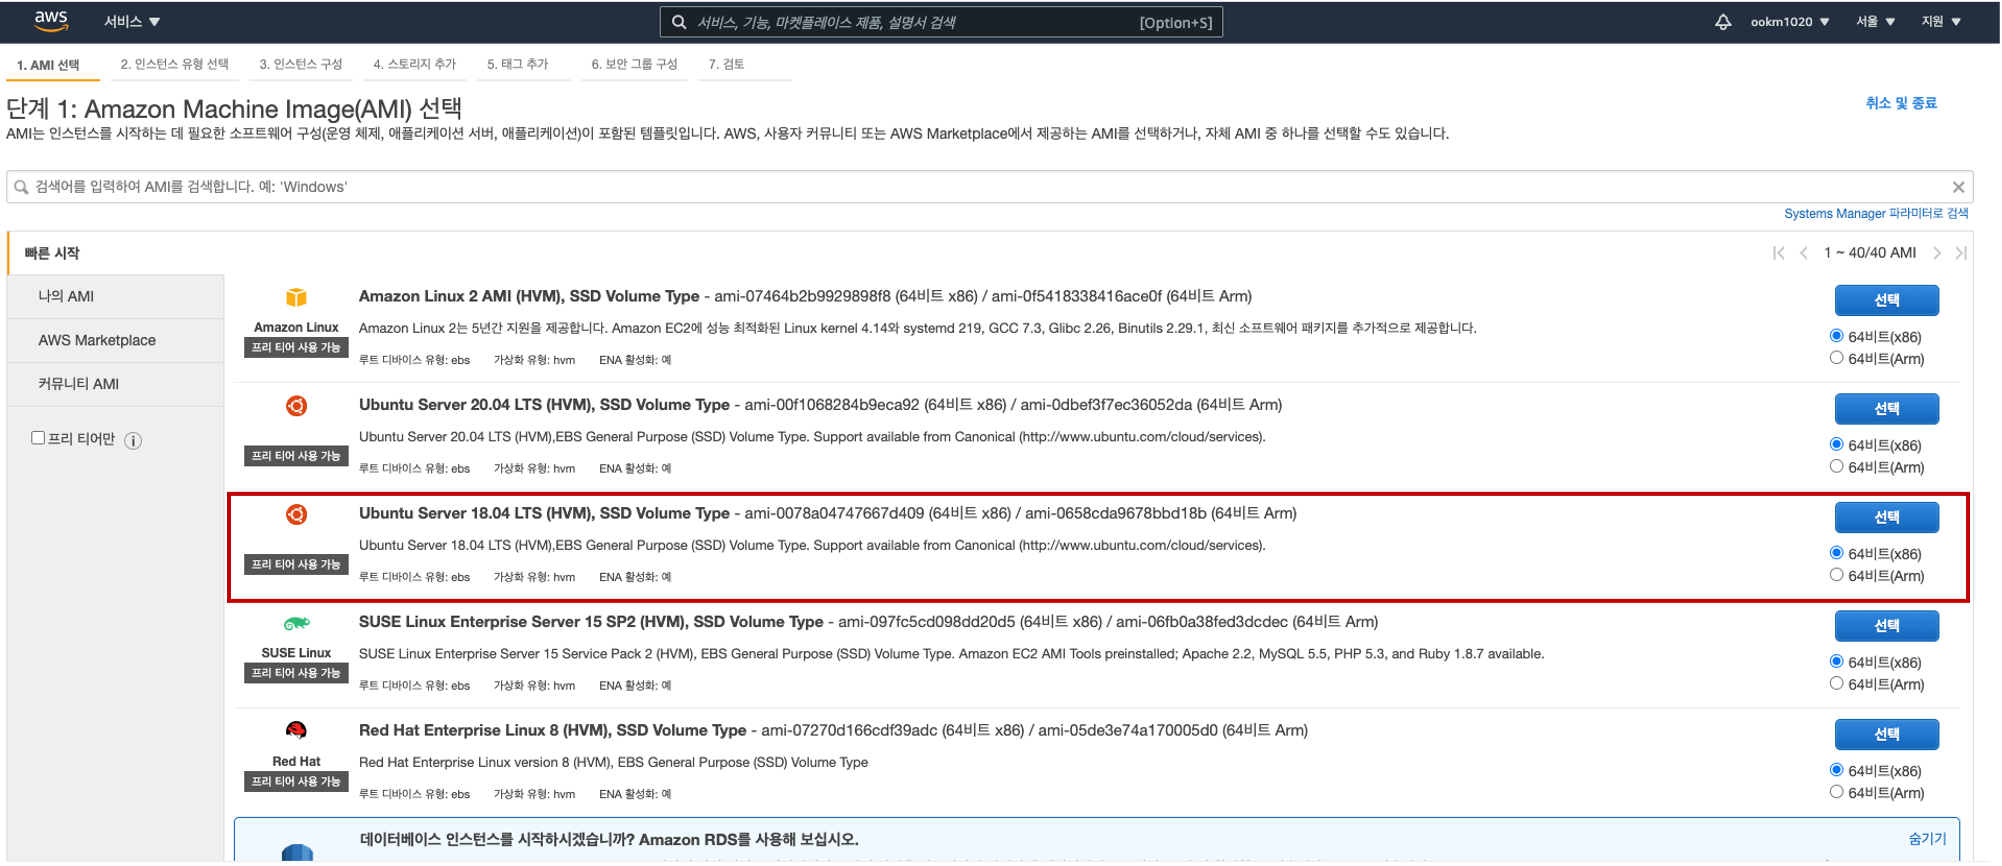Click the Ubuntu Server 20.04 logo icon
This screenshot has width=2002, height=866.
pos(296,406)
